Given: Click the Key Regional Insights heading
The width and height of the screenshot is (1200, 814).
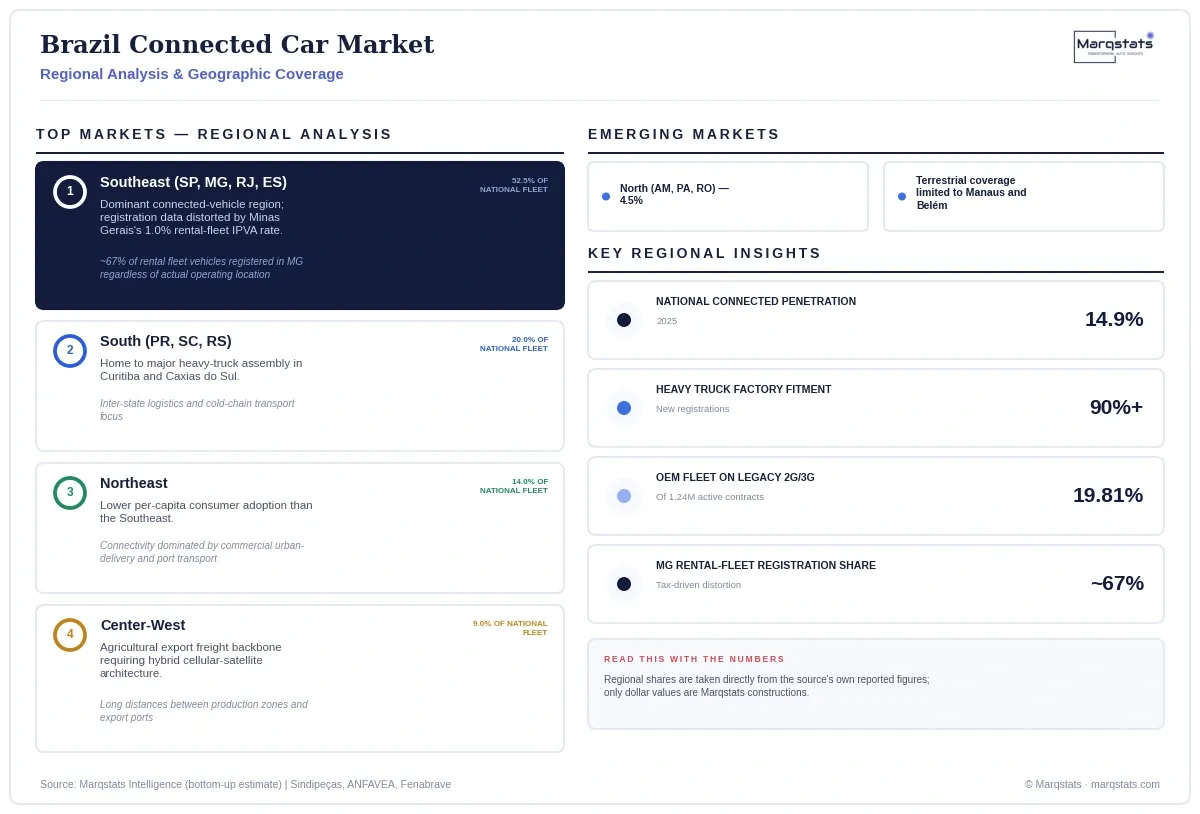Looking at the screenshot, I should pyautogui.click(x=705, y=253).
